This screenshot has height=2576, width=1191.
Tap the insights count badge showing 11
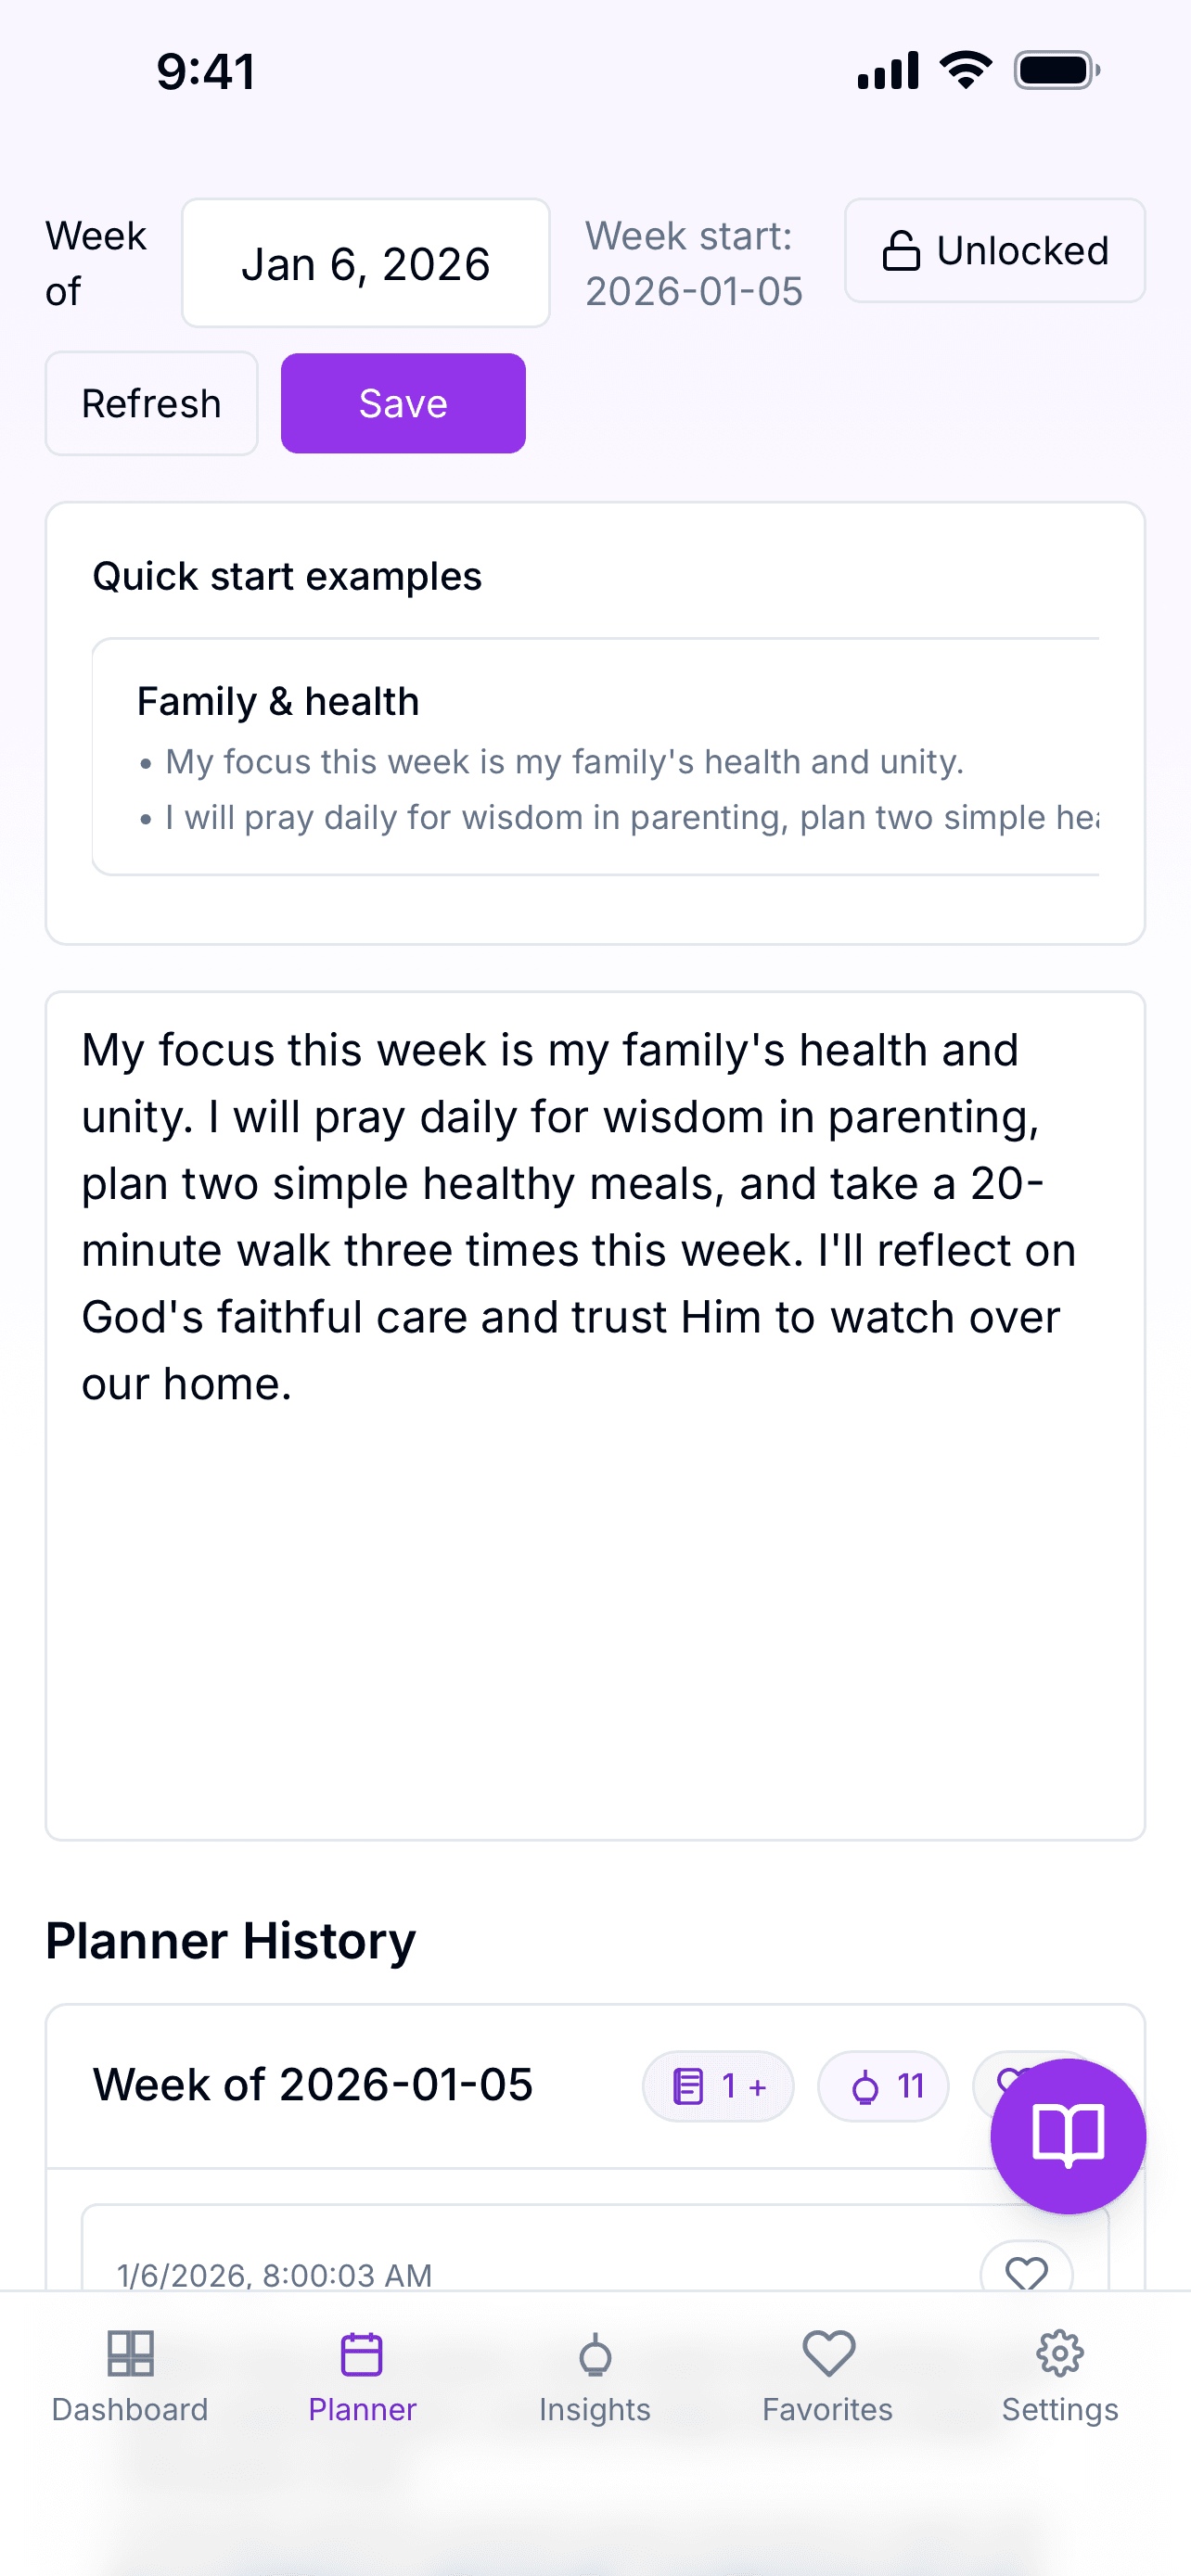pyautogui.click(x=883, y=2086)
